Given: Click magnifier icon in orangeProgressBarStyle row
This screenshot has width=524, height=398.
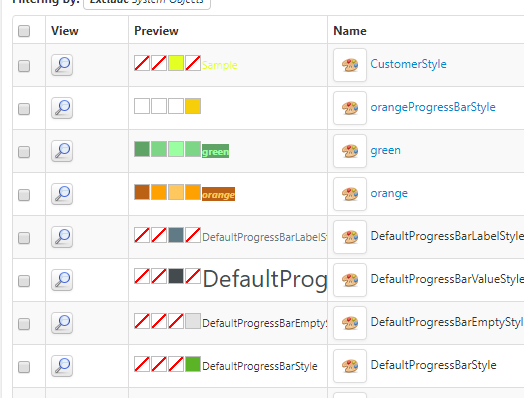Looking at the screenshot, I should [62, 108].
